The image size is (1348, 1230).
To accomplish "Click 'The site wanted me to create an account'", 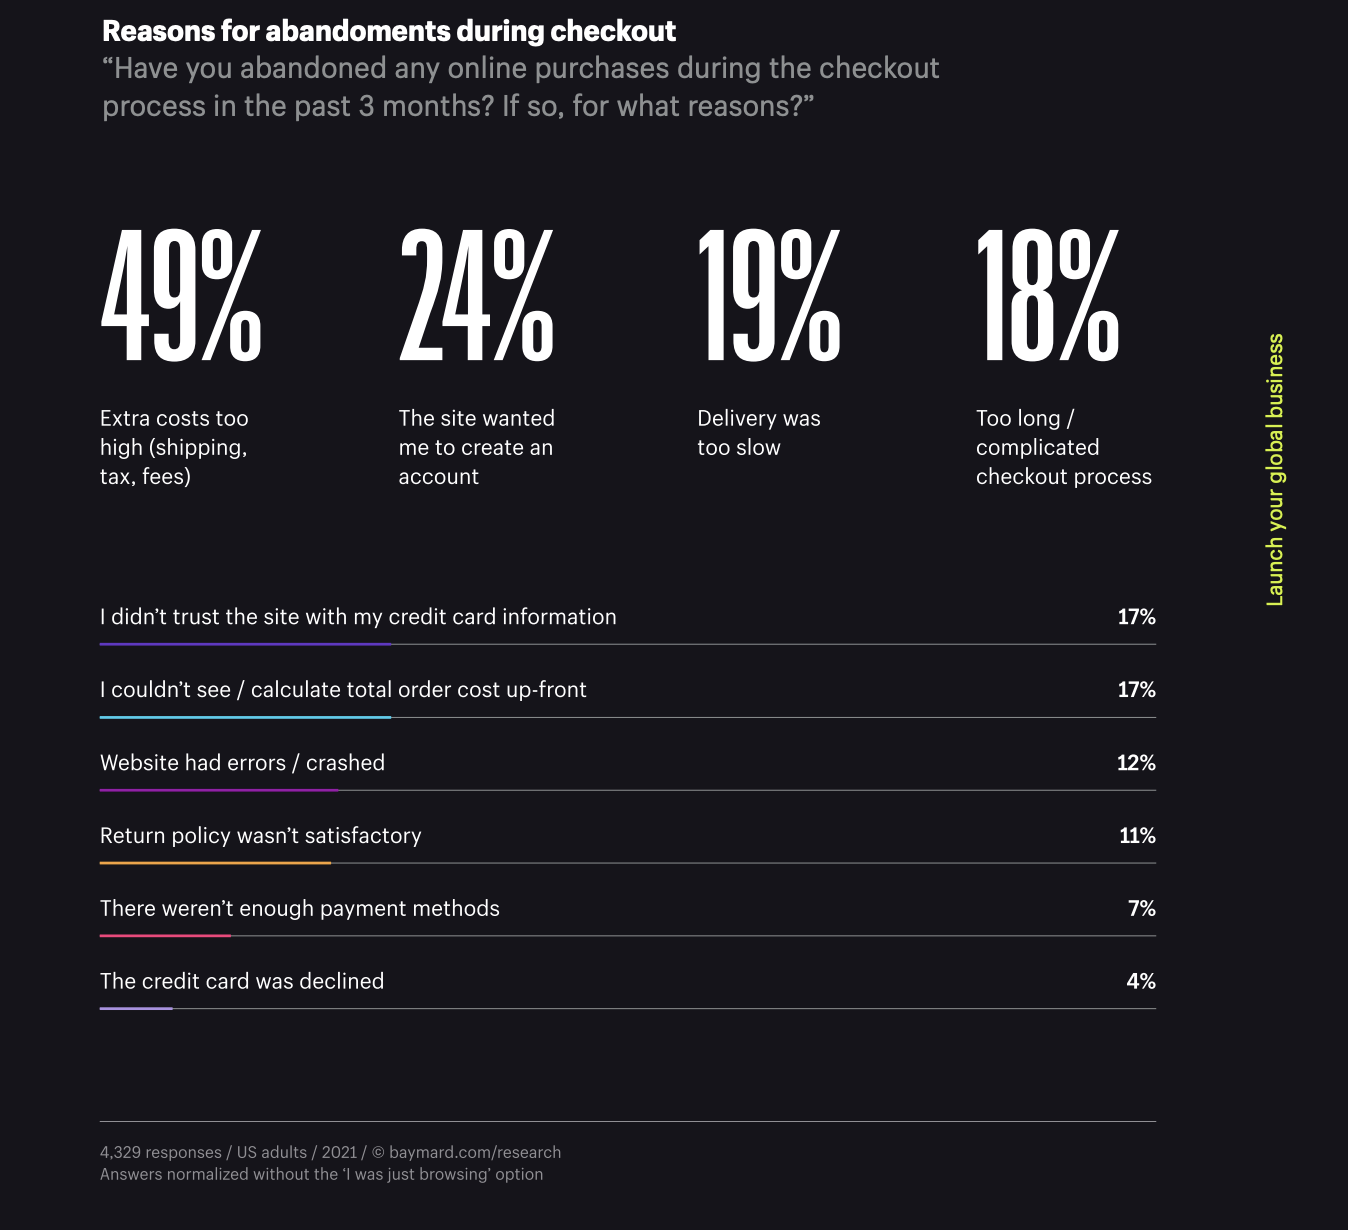I will pyautogui.click(x=476, y=447).
